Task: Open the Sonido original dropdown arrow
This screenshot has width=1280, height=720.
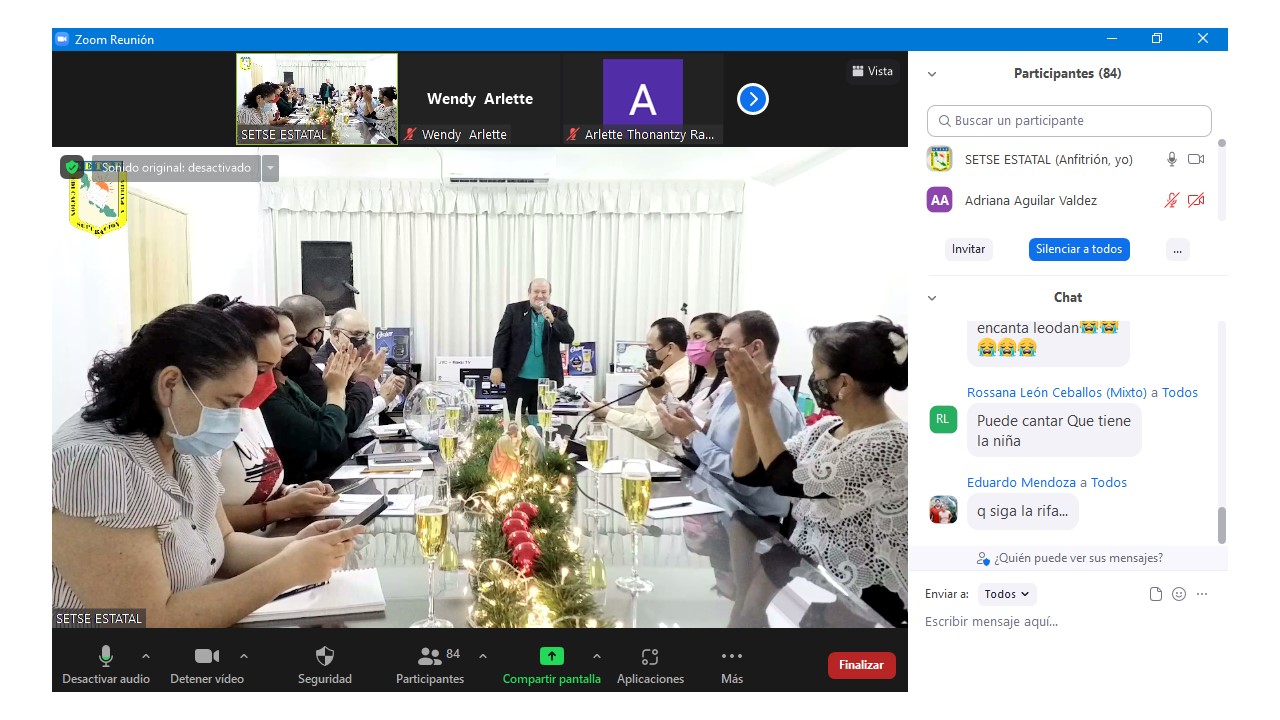Action: click(x=270, y=168)
